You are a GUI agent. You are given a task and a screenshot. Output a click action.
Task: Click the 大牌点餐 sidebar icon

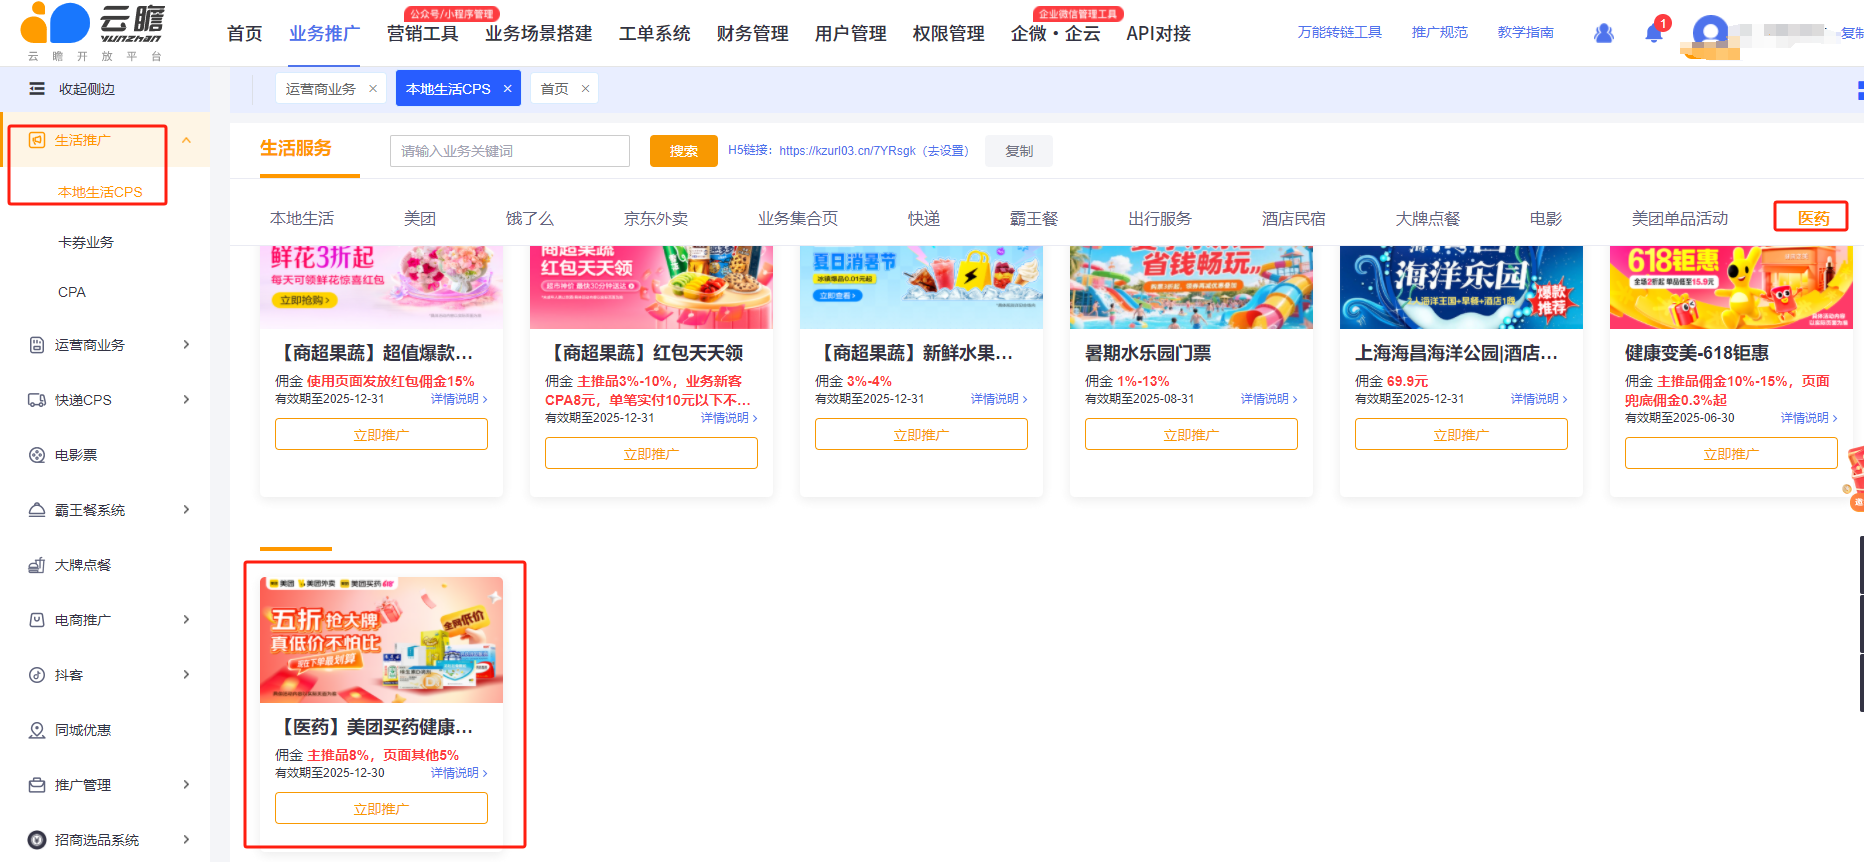click(x=37, y=565)
